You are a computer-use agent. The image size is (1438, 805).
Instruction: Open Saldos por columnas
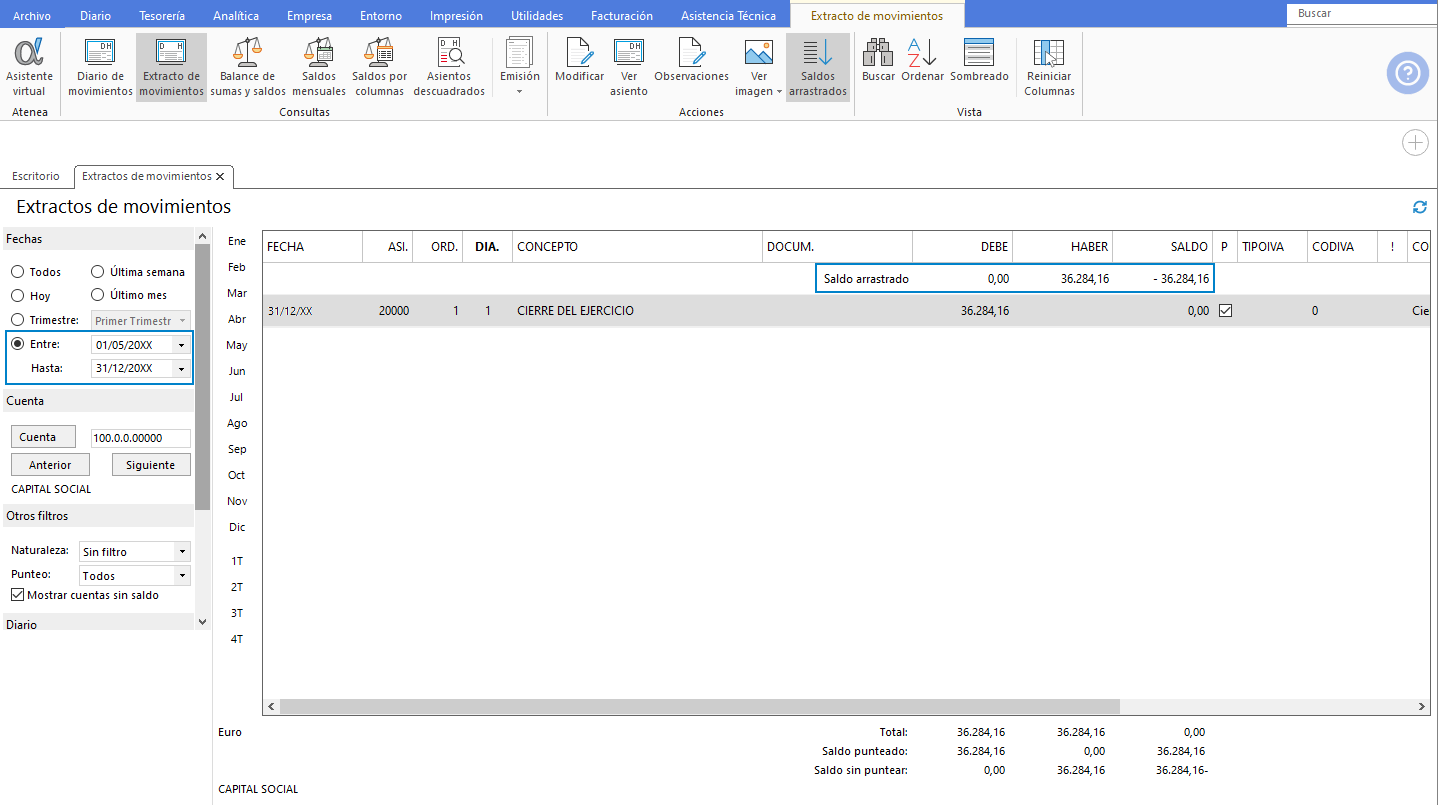click(x=379, y=68)
